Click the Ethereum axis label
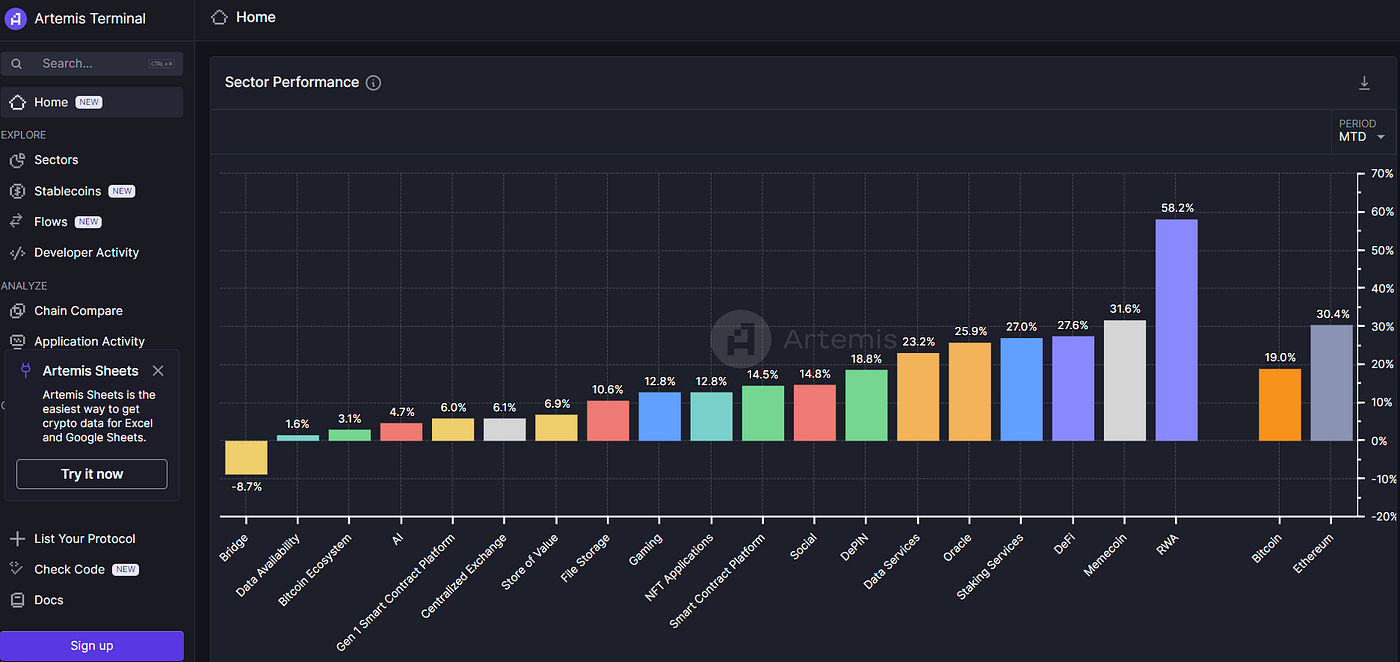 pyautogui.click(x=1315, y=552)
